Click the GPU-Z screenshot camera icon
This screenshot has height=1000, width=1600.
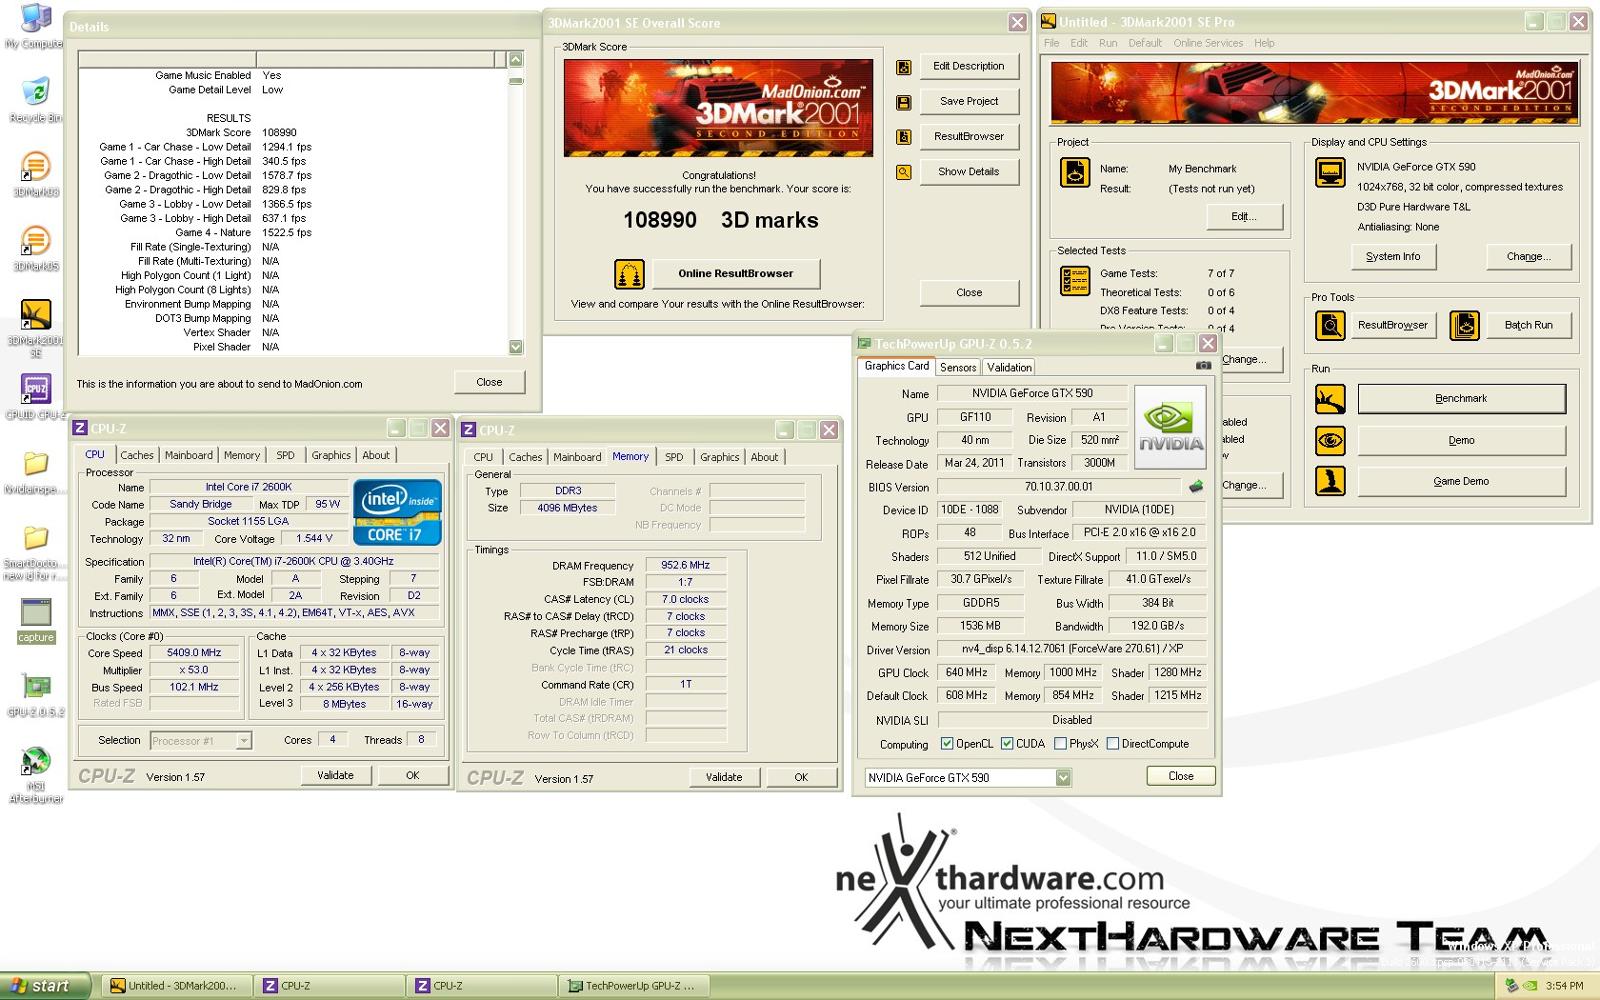pos(1203,366)
